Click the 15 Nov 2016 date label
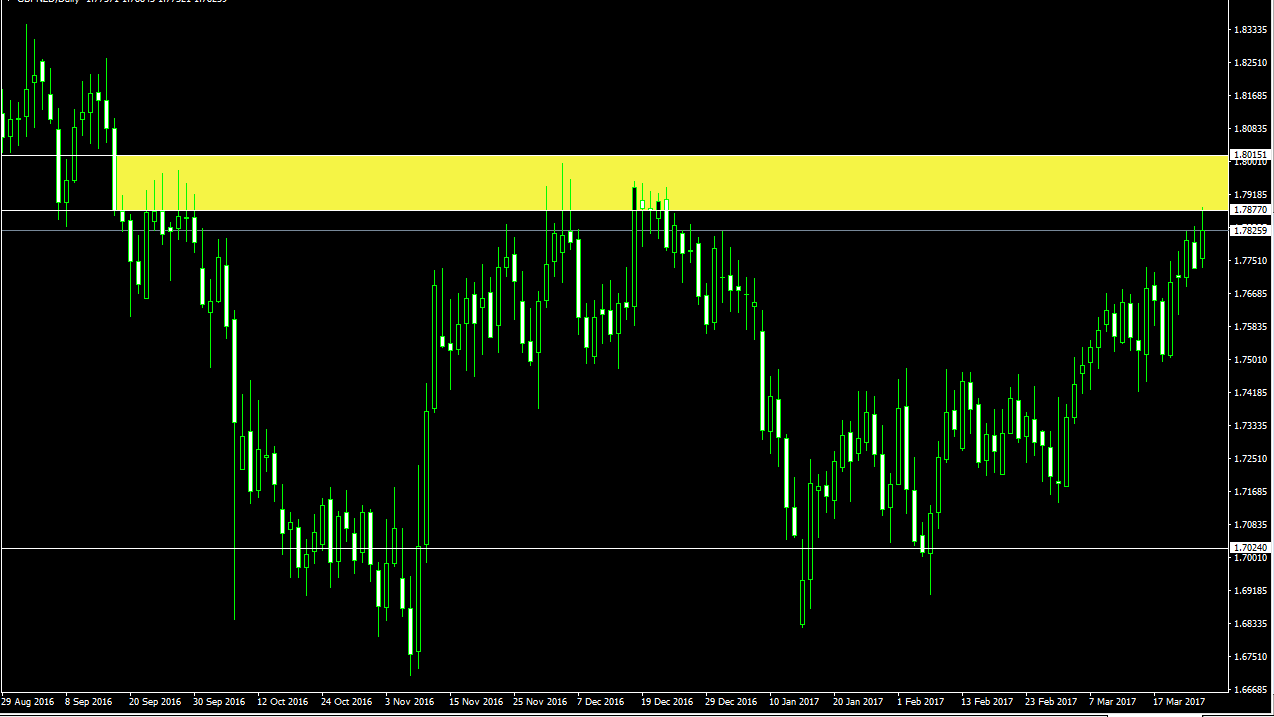 tap(476, 702)
